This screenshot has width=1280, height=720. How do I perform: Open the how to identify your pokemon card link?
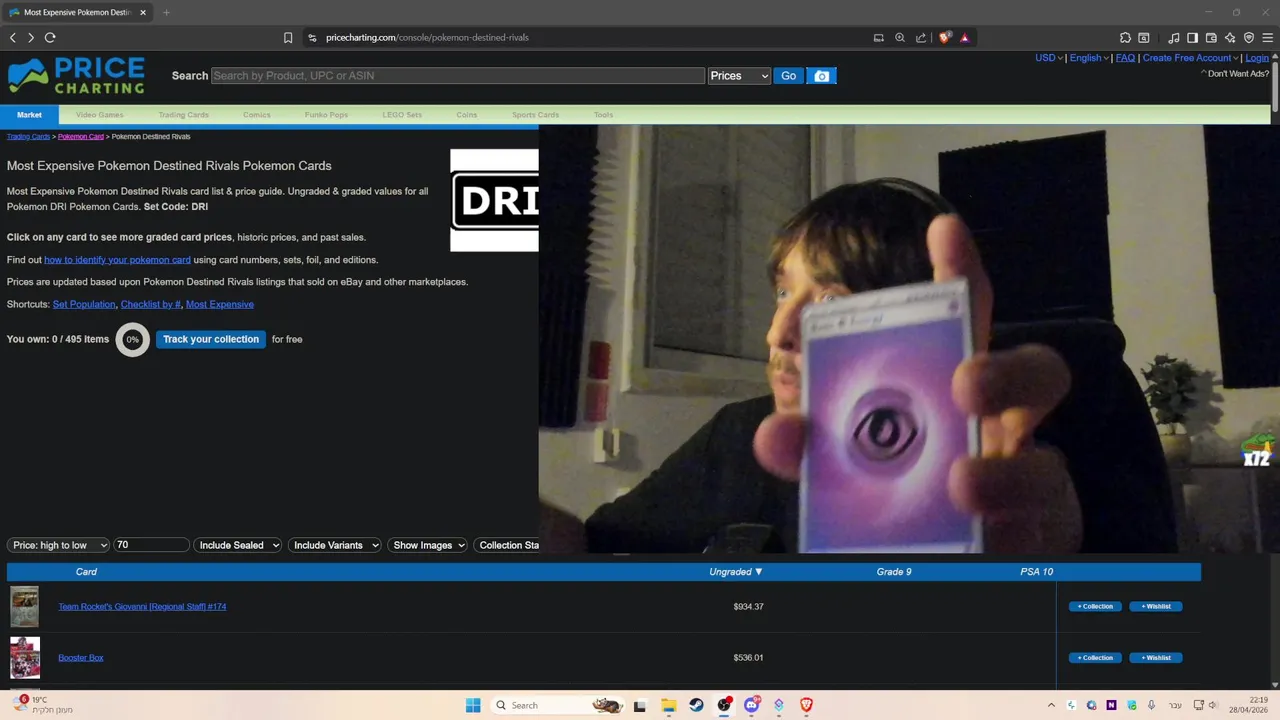(x=117, y=260)
